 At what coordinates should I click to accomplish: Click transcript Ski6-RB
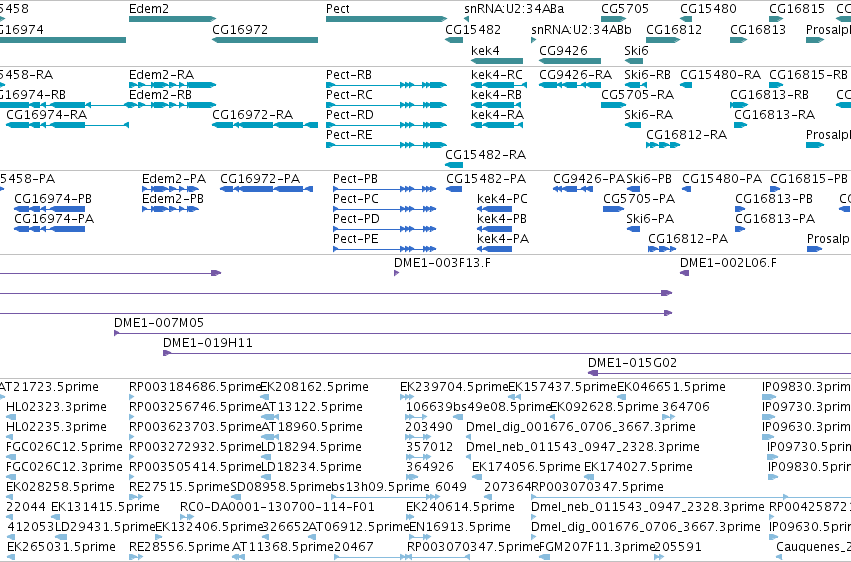(x=636, y=85)
